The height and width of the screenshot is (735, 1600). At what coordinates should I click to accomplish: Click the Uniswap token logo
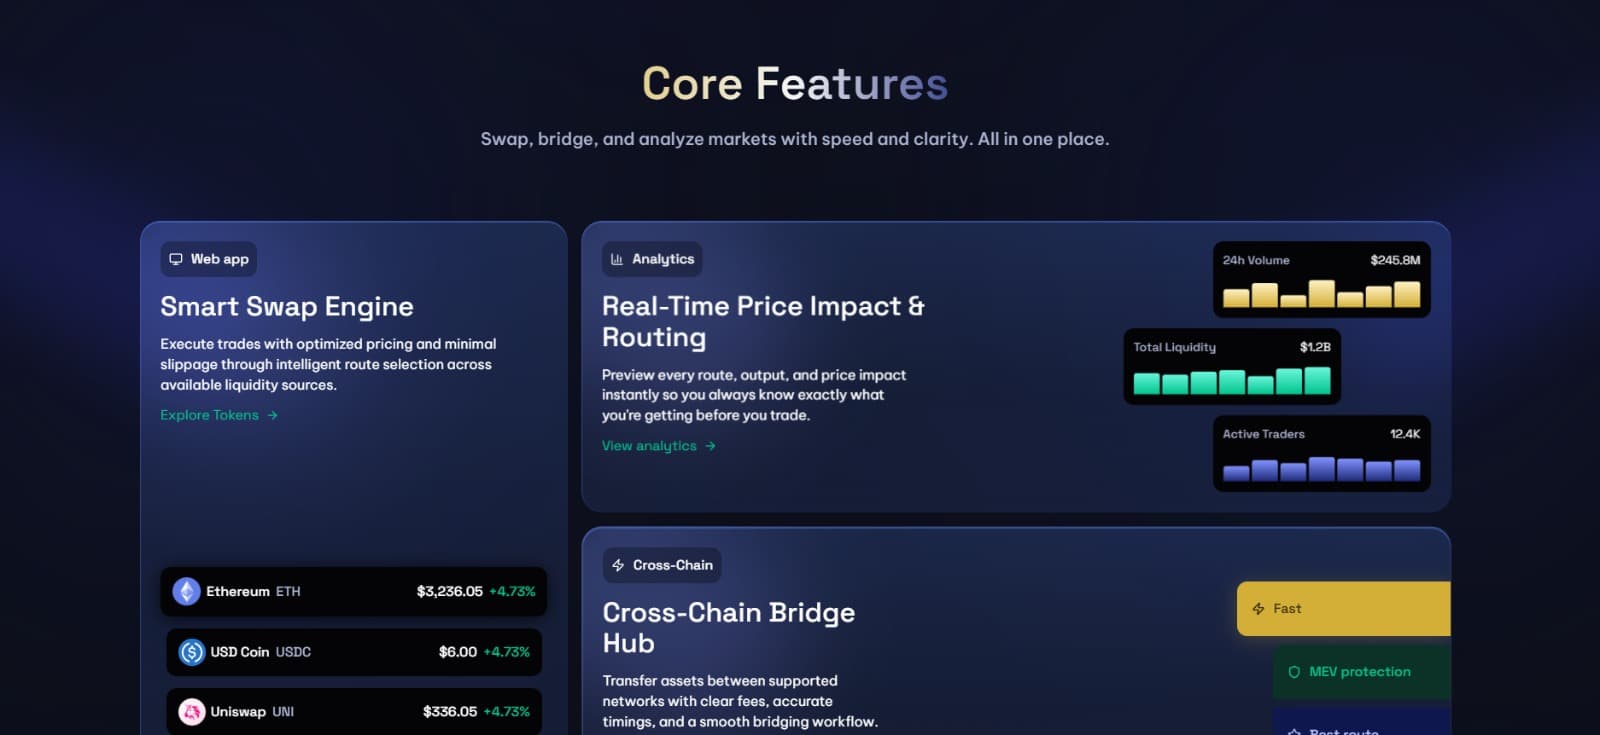tap(191, 712)
